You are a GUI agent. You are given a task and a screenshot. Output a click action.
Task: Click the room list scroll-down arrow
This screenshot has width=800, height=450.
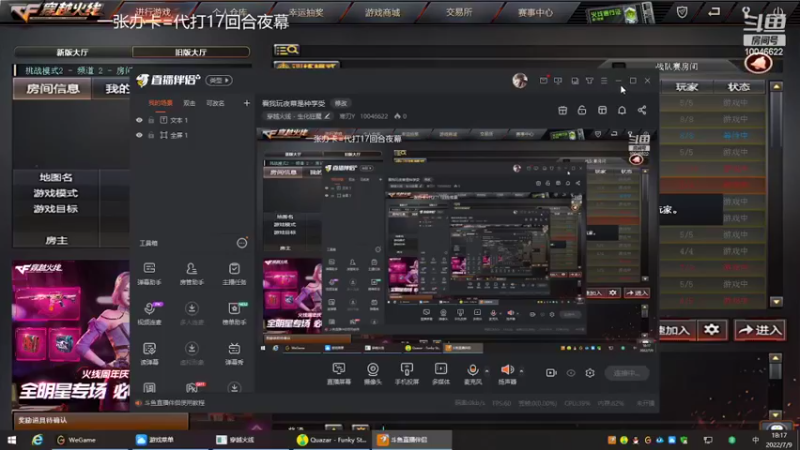point(776,302)
